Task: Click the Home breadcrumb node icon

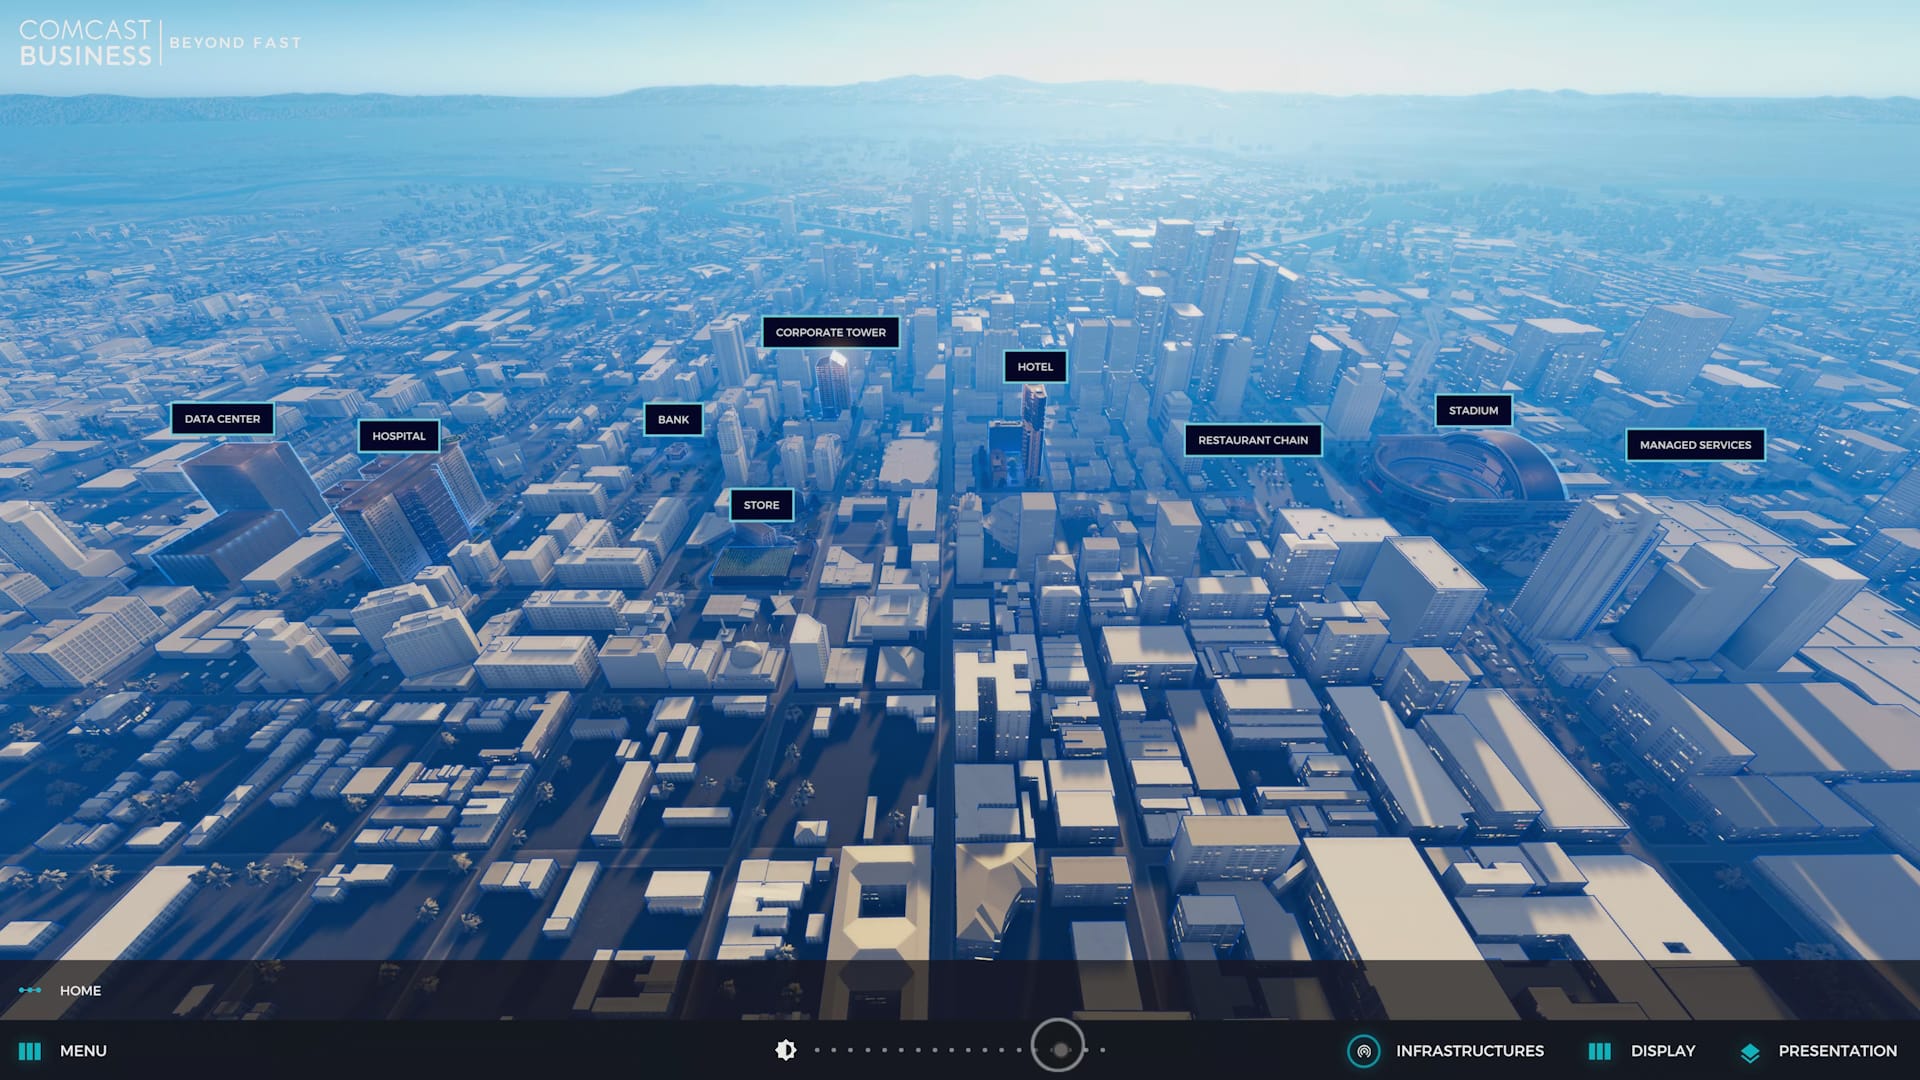Action: 30,990
